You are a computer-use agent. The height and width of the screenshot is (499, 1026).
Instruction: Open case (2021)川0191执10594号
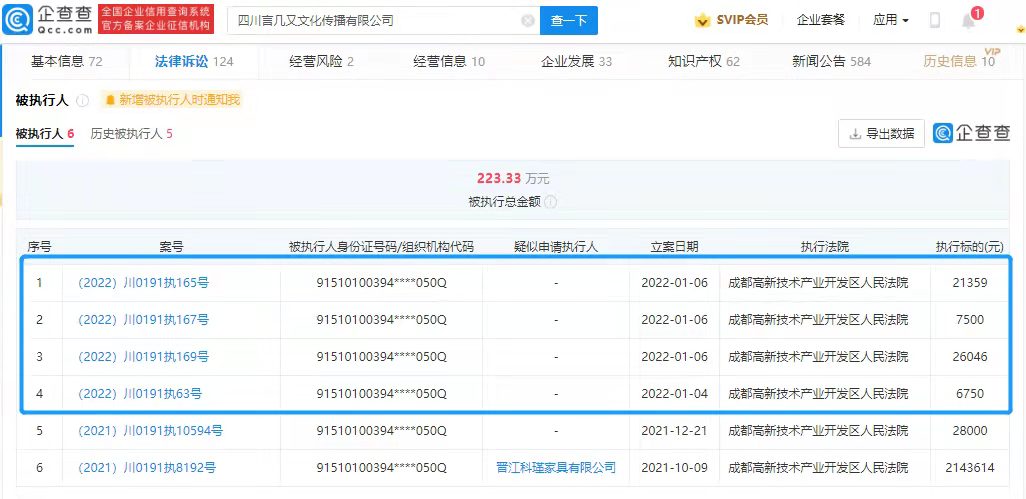[150, 431]
